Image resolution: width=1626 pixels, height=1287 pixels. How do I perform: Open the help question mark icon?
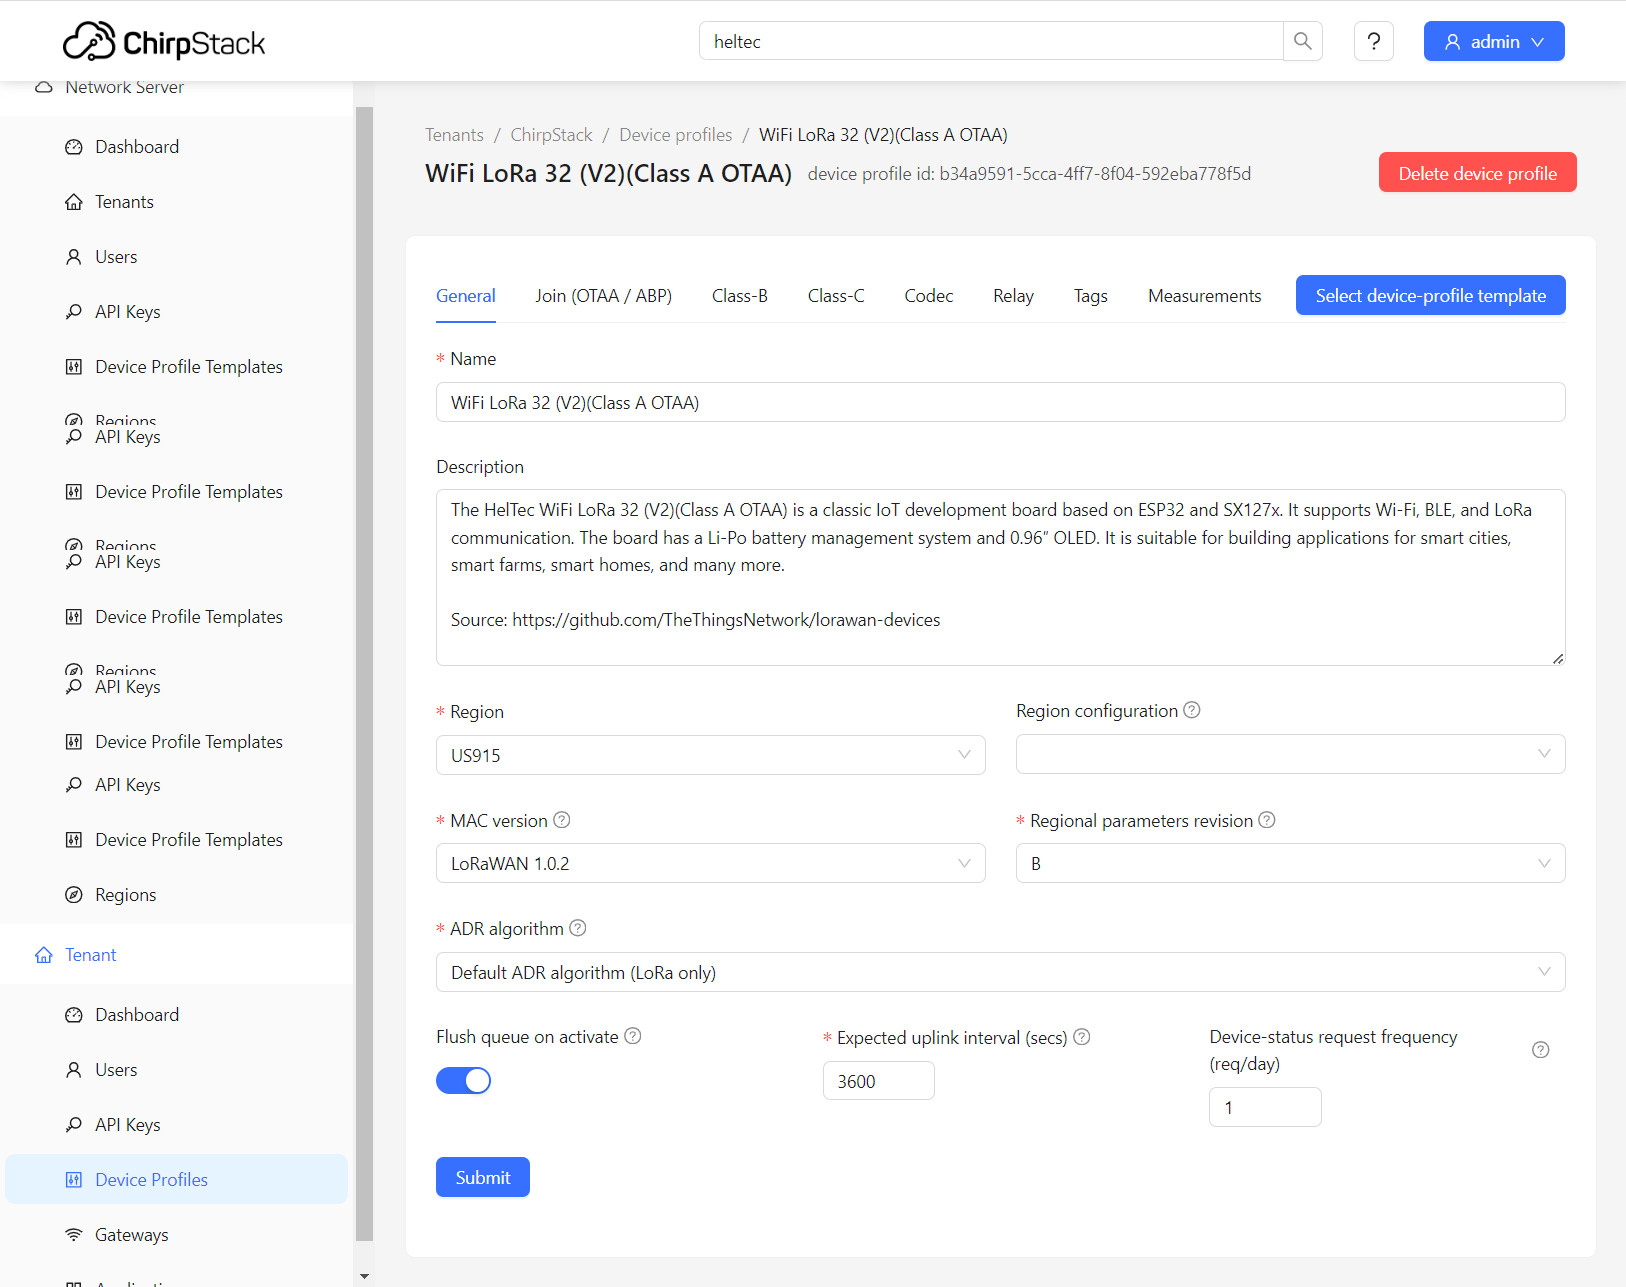(1374, 41)
